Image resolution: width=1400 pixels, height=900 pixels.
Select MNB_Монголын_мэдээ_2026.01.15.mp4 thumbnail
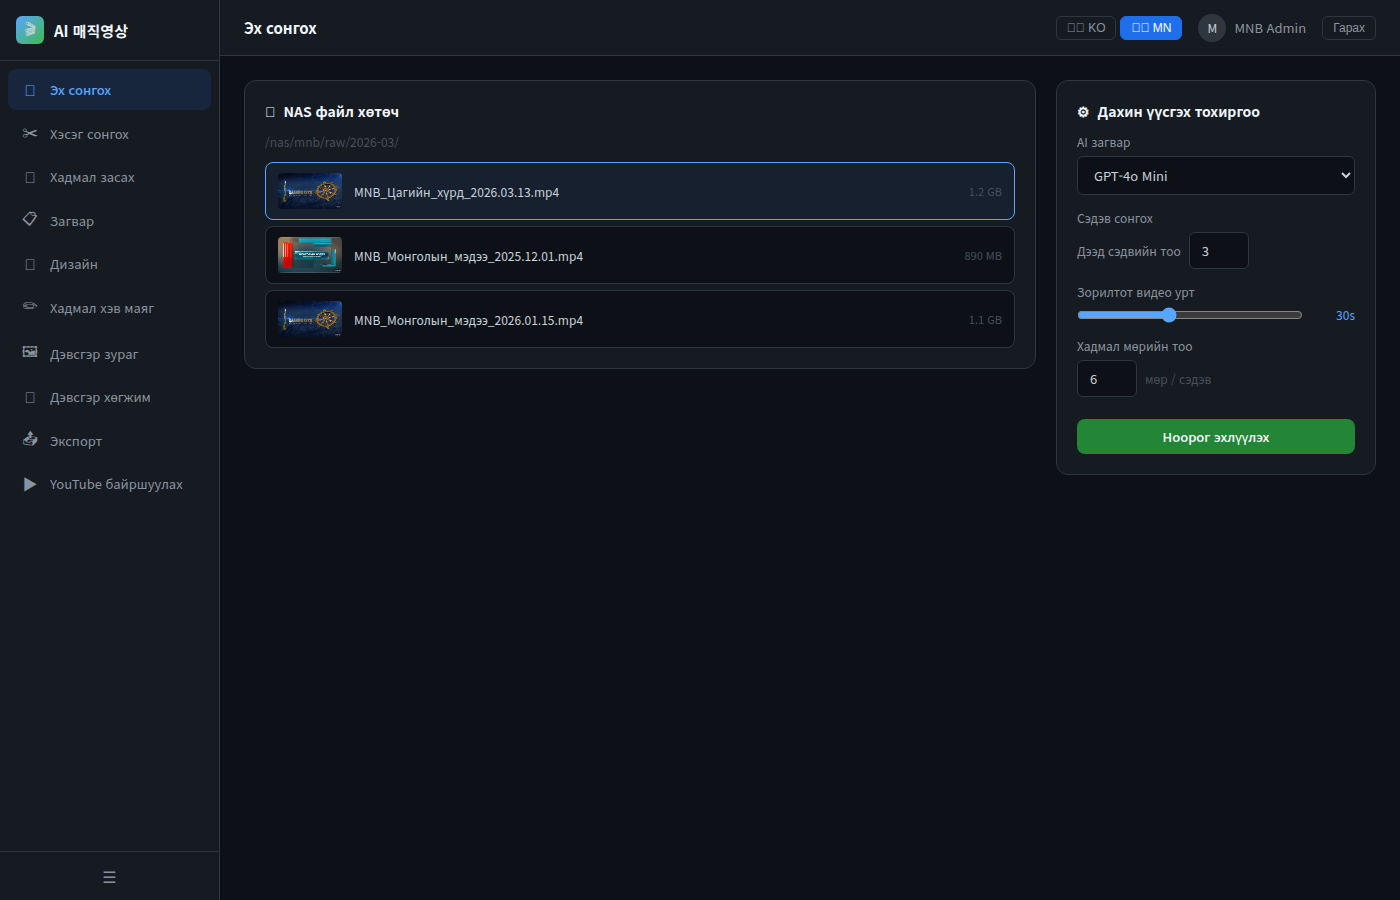coord(310,319)
